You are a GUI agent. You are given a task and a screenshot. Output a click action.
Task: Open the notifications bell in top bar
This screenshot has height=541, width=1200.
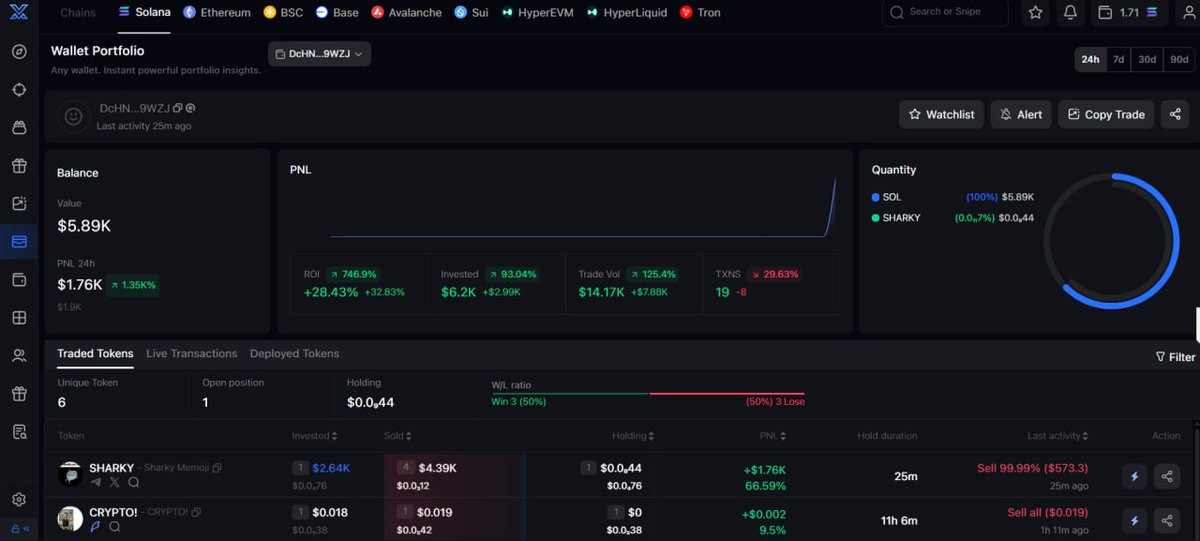point(1070,13)
